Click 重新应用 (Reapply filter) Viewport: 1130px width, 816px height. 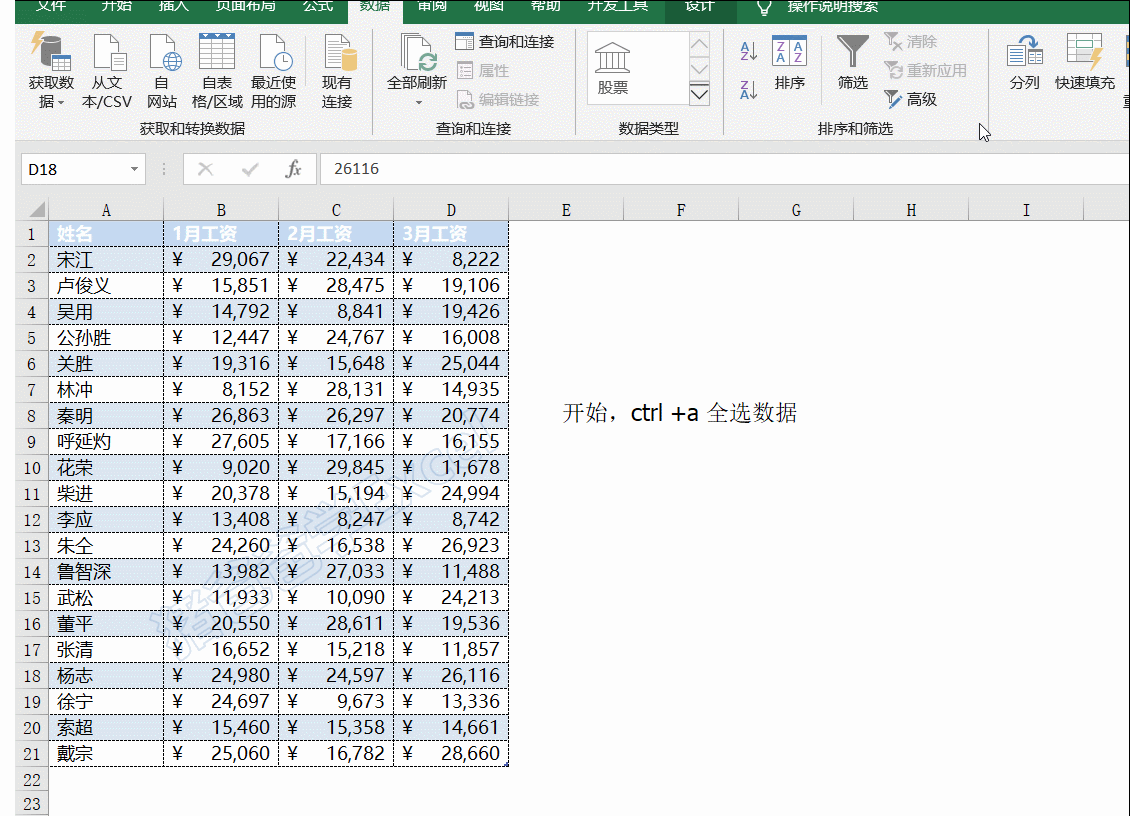(925, 71)
